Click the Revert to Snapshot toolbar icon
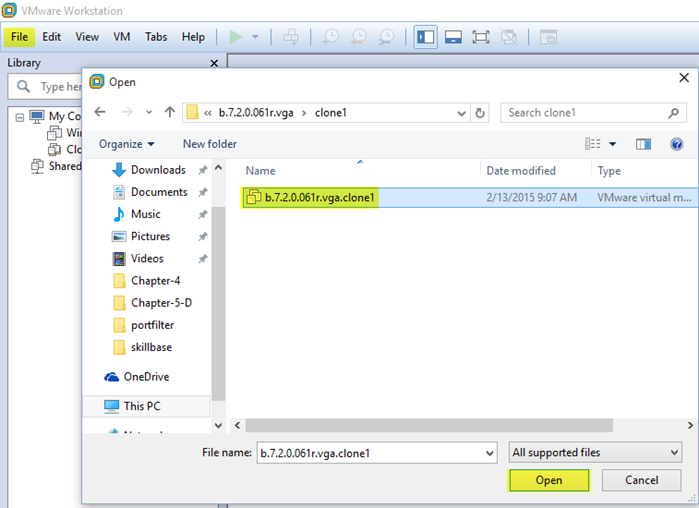This screenshot has width=699, height=508. click(x=359, y=37)
